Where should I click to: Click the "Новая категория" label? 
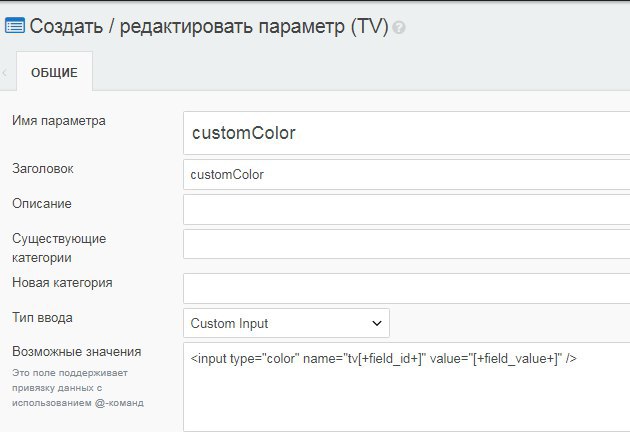click(x=62, y=283)
